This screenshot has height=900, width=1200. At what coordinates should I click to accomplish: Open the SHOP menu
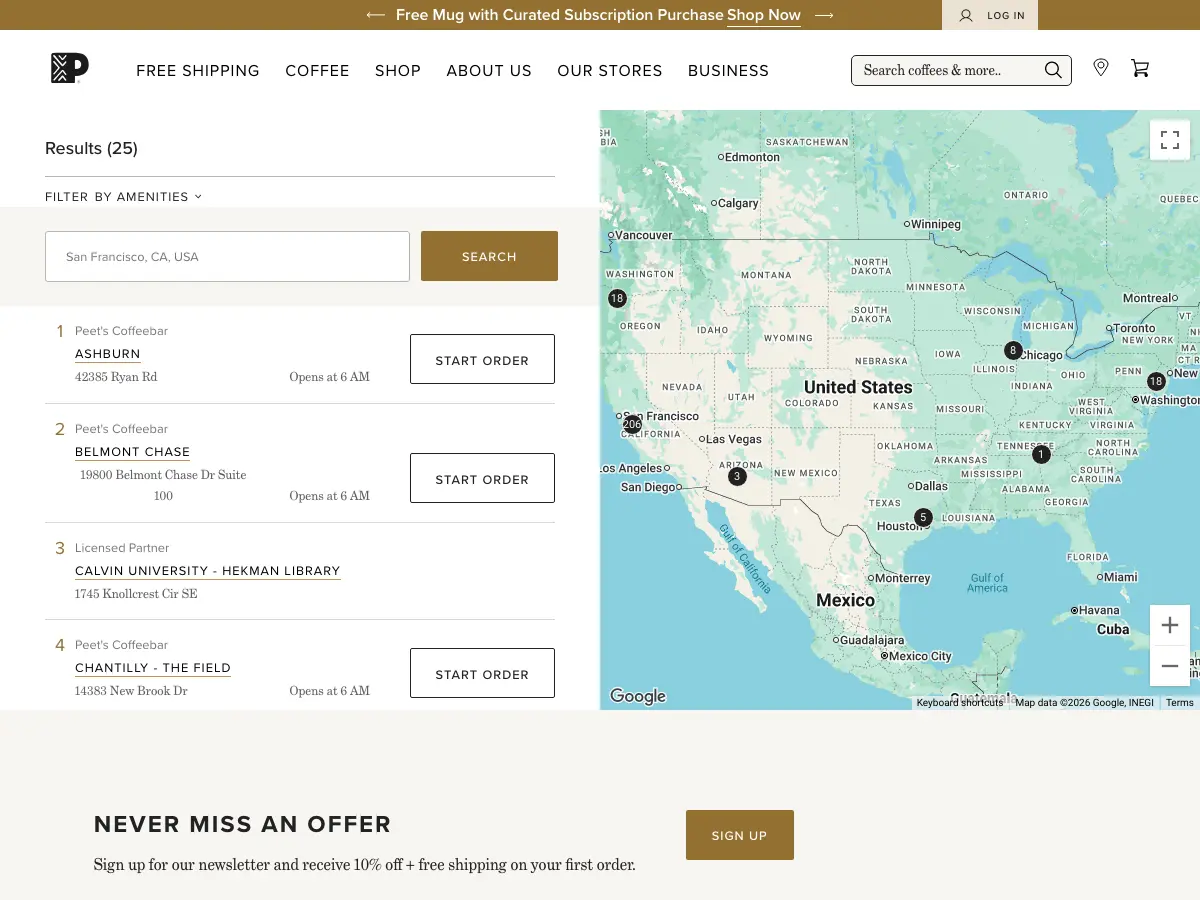tap(398, 71)
